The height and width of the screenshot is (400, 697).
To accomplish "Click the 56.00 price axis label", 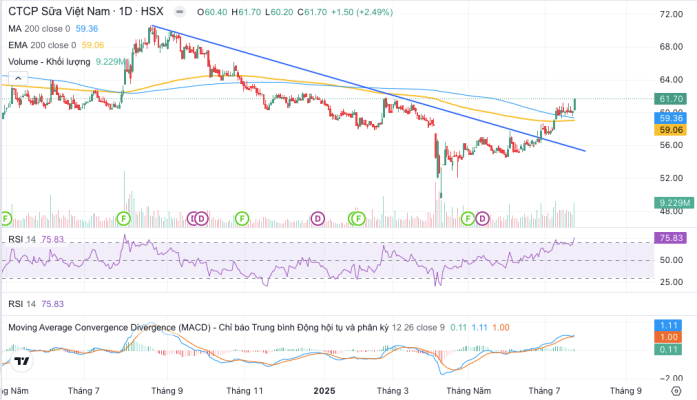I will (x=671, y=145).
